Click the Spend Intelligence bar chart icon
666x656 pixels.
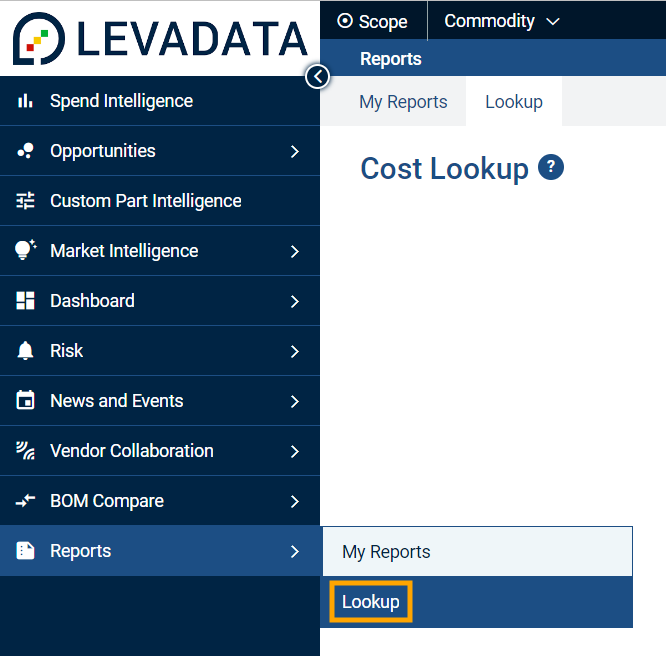[26, 101]
